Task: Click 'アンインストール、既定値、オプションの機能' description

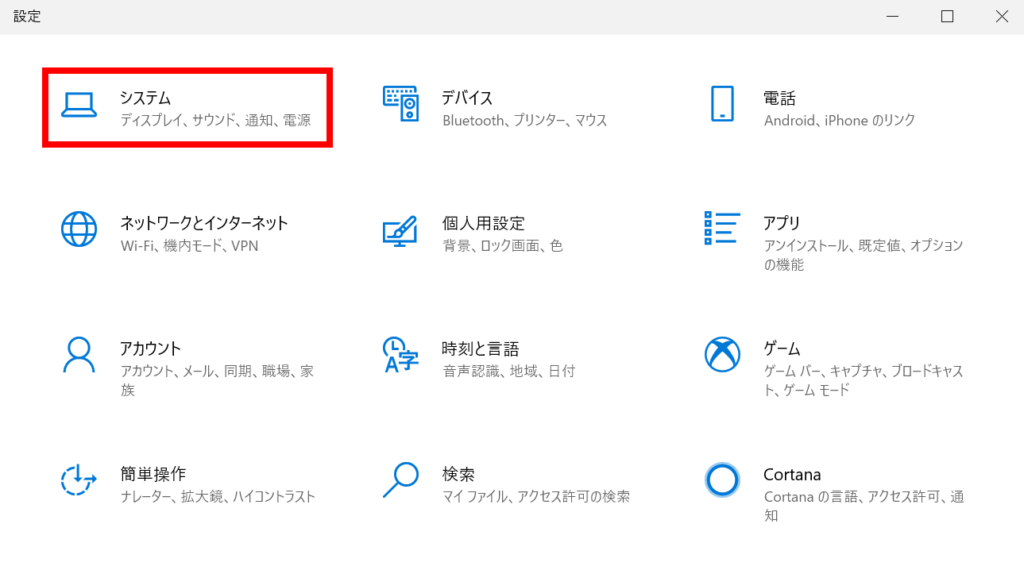Action: 864,255
